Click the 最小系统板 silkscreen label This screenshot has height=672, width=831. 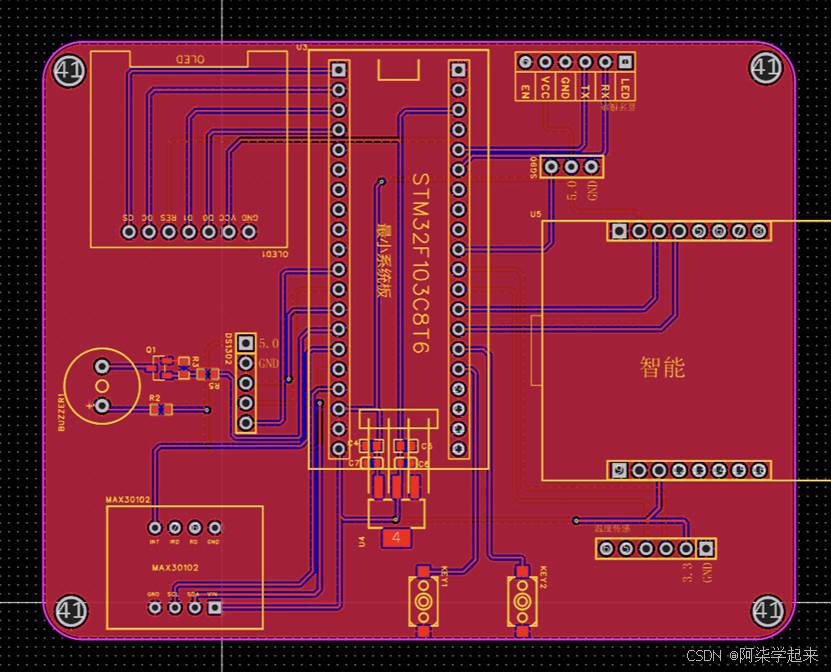tap(384, 260)
